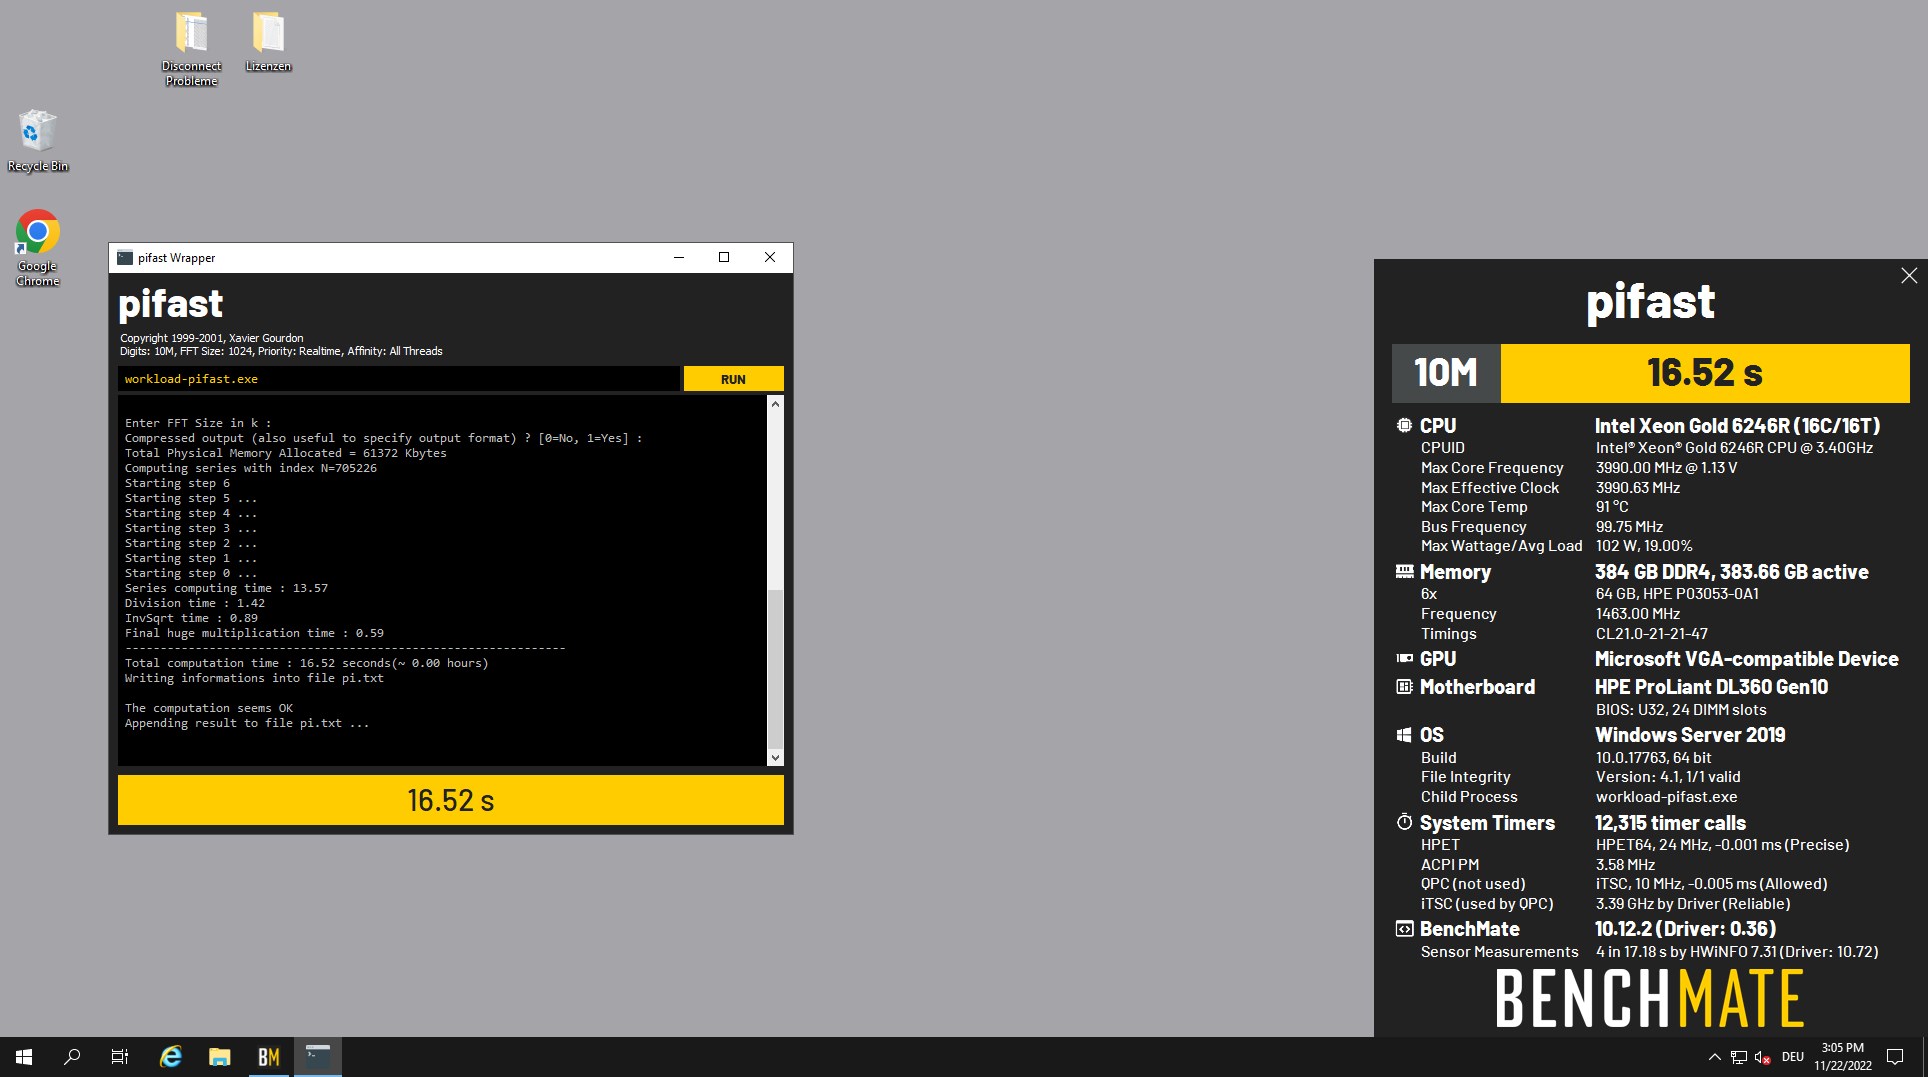Viewport: 1928px width, 1077px height.
Task: Click the BENCHMATE logo at panel bottom
Action: pos(1650,999)
